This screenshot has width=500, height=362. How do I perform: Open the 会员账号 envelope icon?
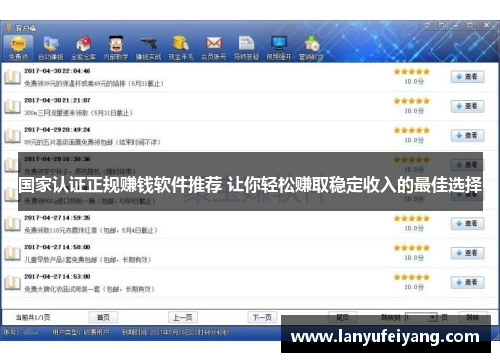(213, 48)
